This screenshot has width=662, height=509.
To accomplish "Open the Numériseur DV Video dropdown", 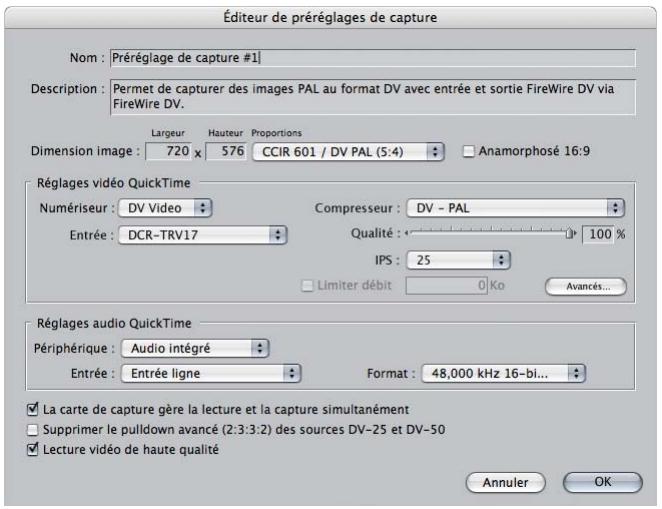I will 165,208.
